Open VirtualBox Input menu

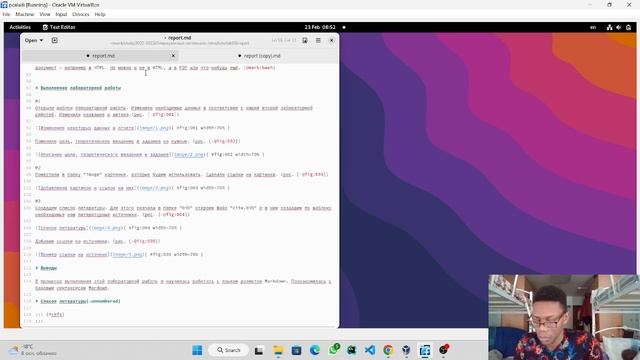coord(61,14)
